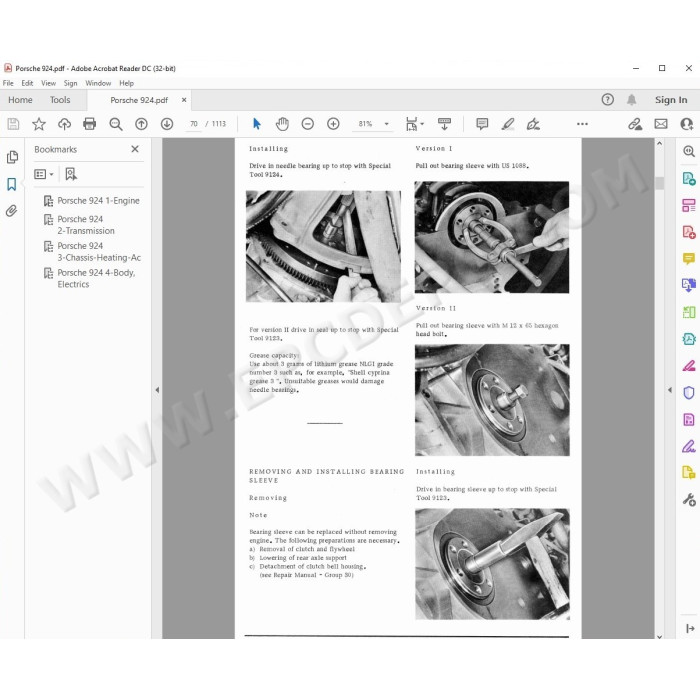Image resolution: width=700 pixels, height=700 pixels.
Task: Click the Save file toolbar icon
Action: [13, 124]
